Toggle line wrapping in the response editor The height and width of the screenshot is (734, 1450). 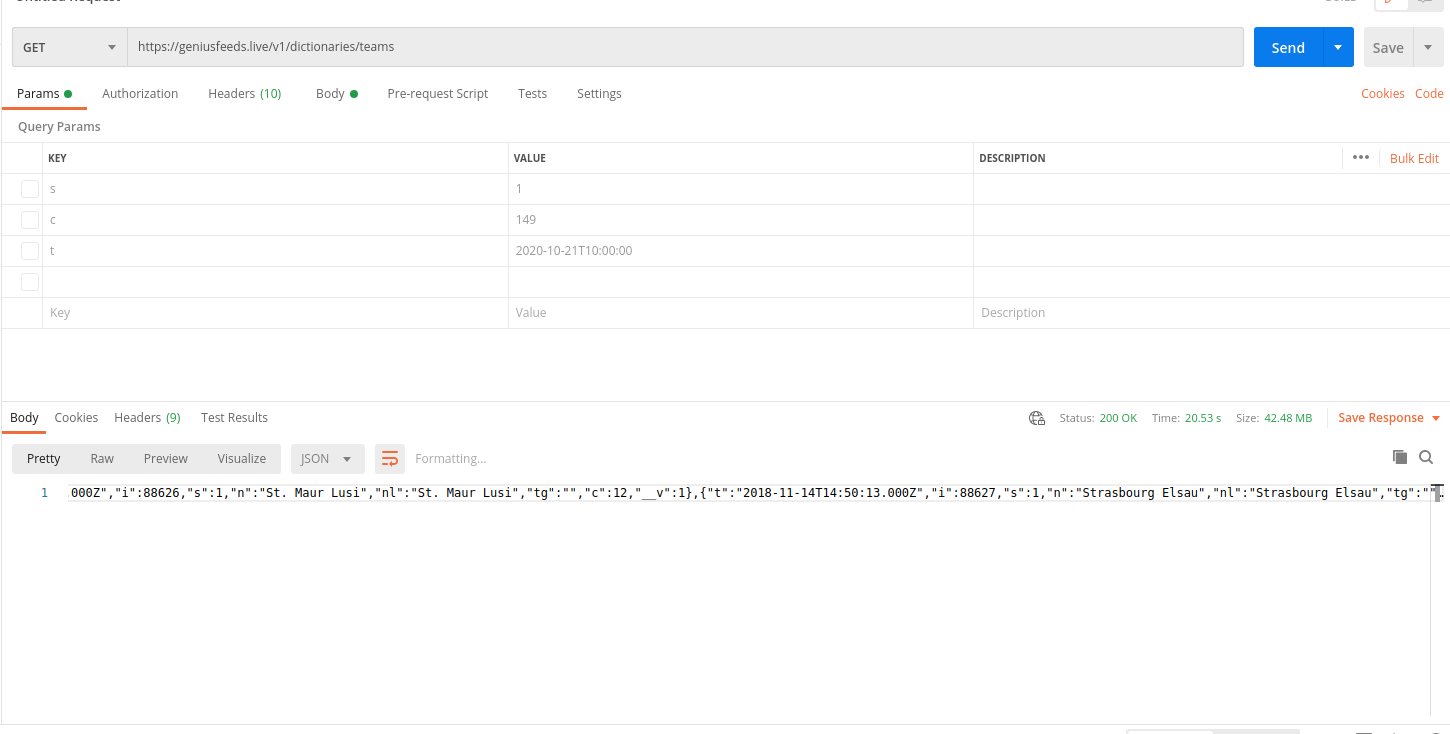tap(389, 458)
